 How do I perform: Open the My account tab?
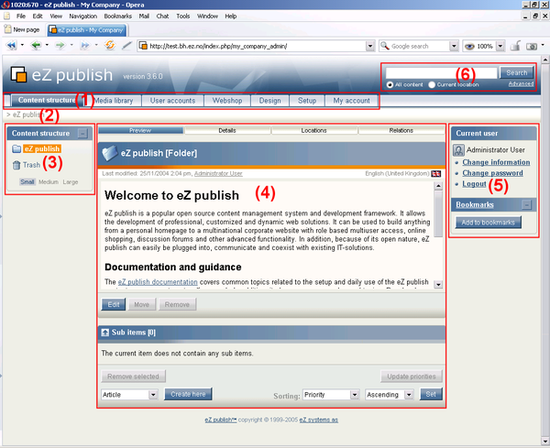[x=351, y=101]
